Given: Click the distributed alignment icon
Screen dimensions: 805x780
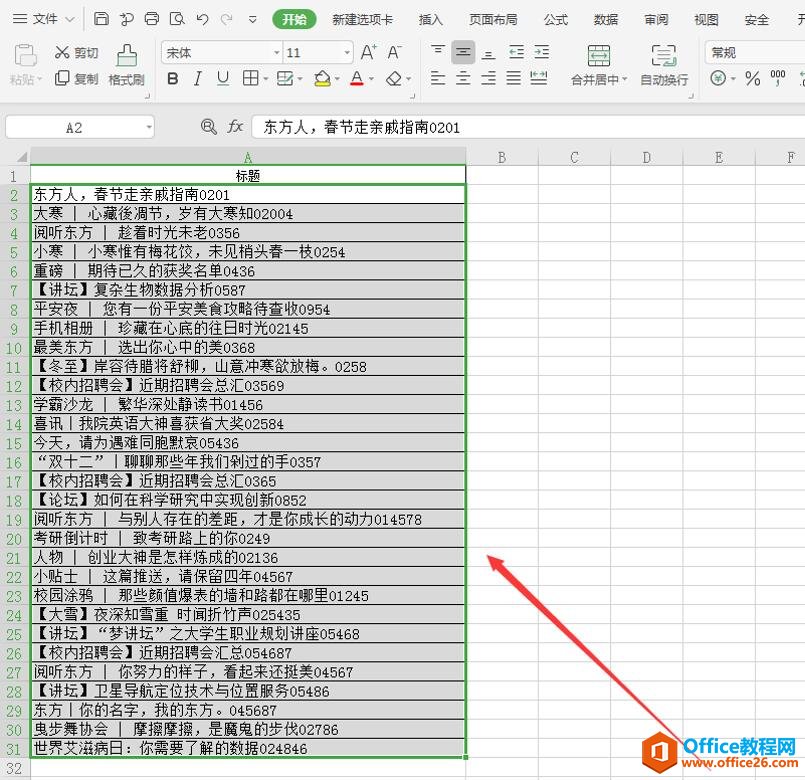Looking at the screenshot, I should [x=539, y=78].
